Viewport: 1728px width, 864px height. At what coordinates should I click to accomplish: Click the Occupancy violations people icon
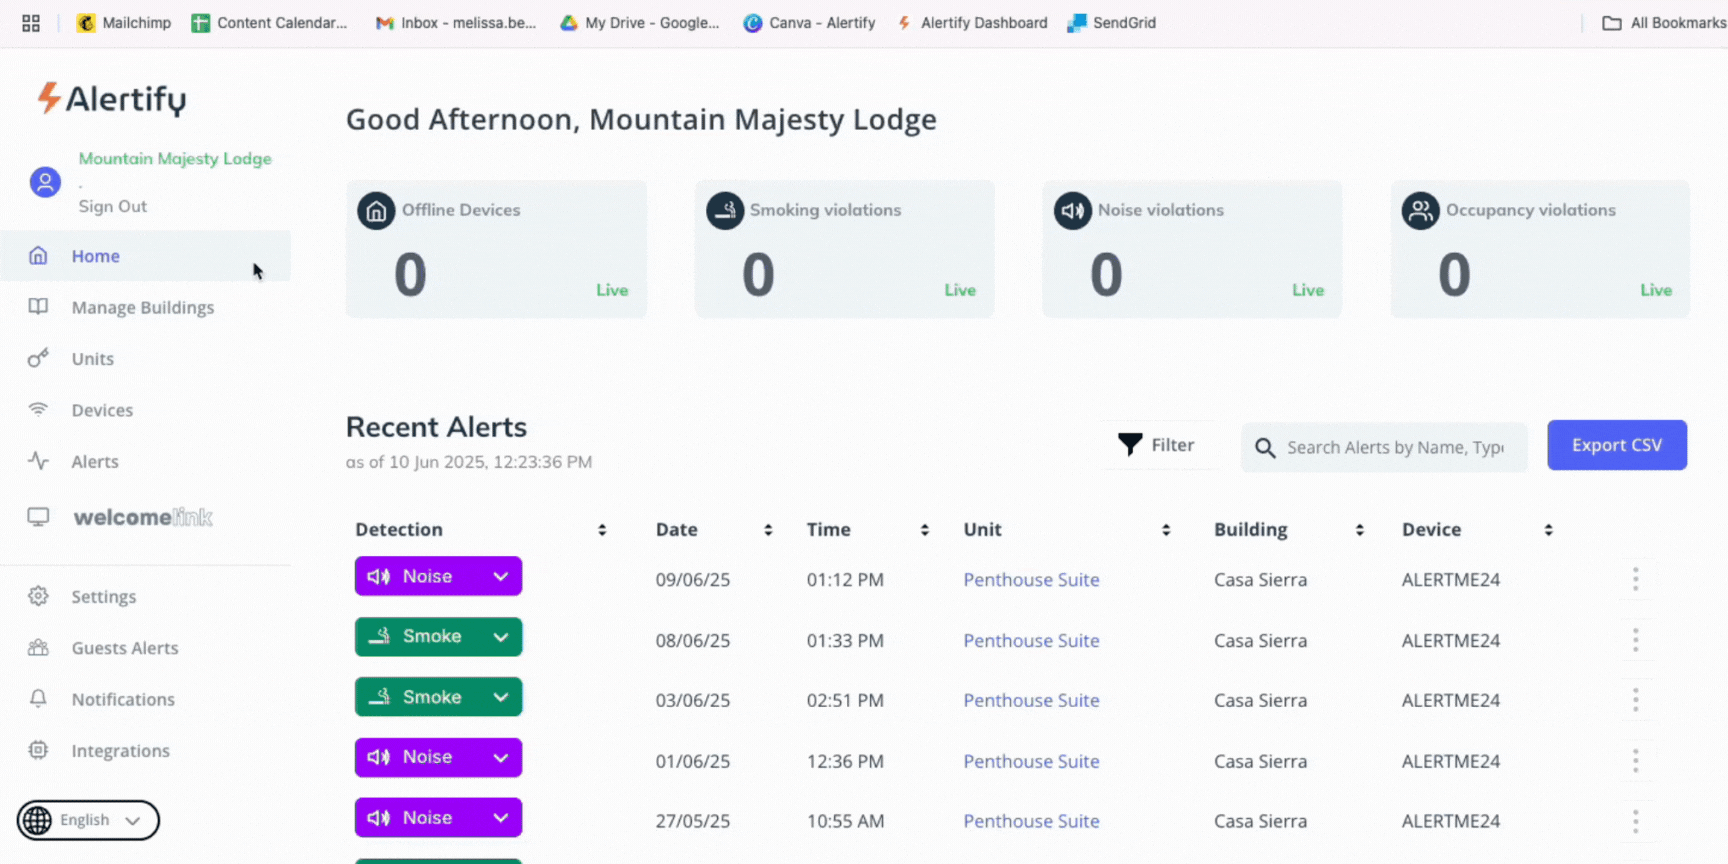pos(1420,211)
